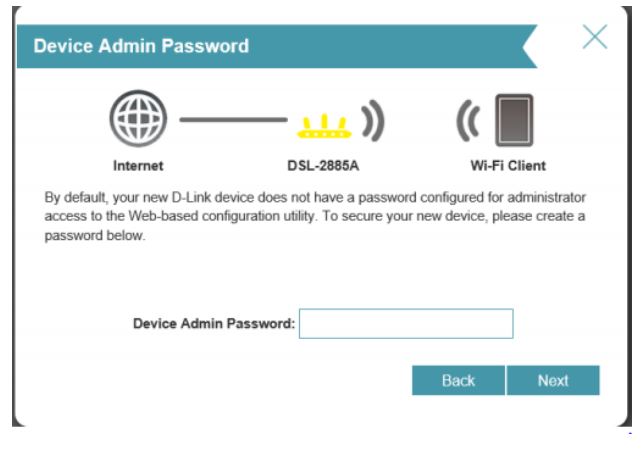Focus the Device Admin Password field
The width and height of the screenshot is (644, 449).
[406, 324]
